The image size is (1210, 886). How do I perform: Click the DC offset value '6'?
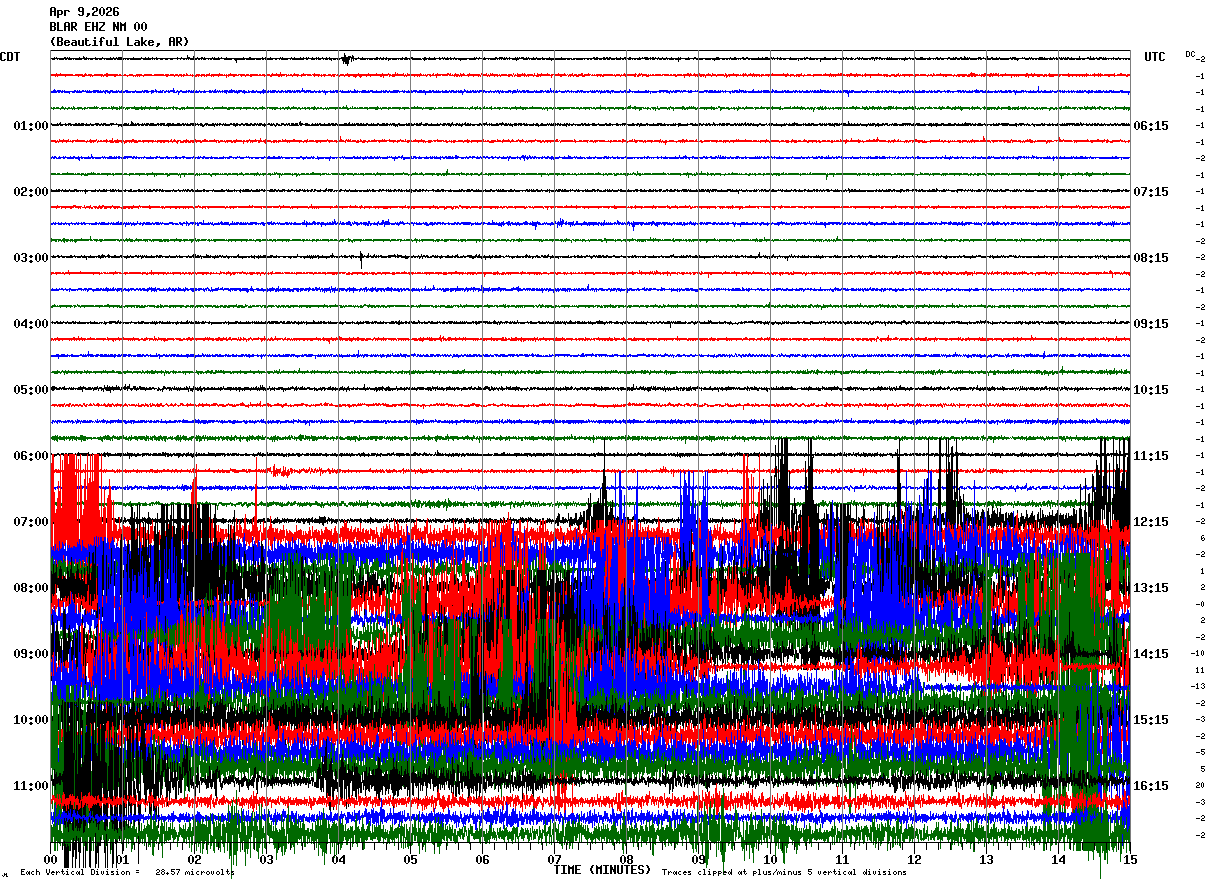(x=1202, y=539)
